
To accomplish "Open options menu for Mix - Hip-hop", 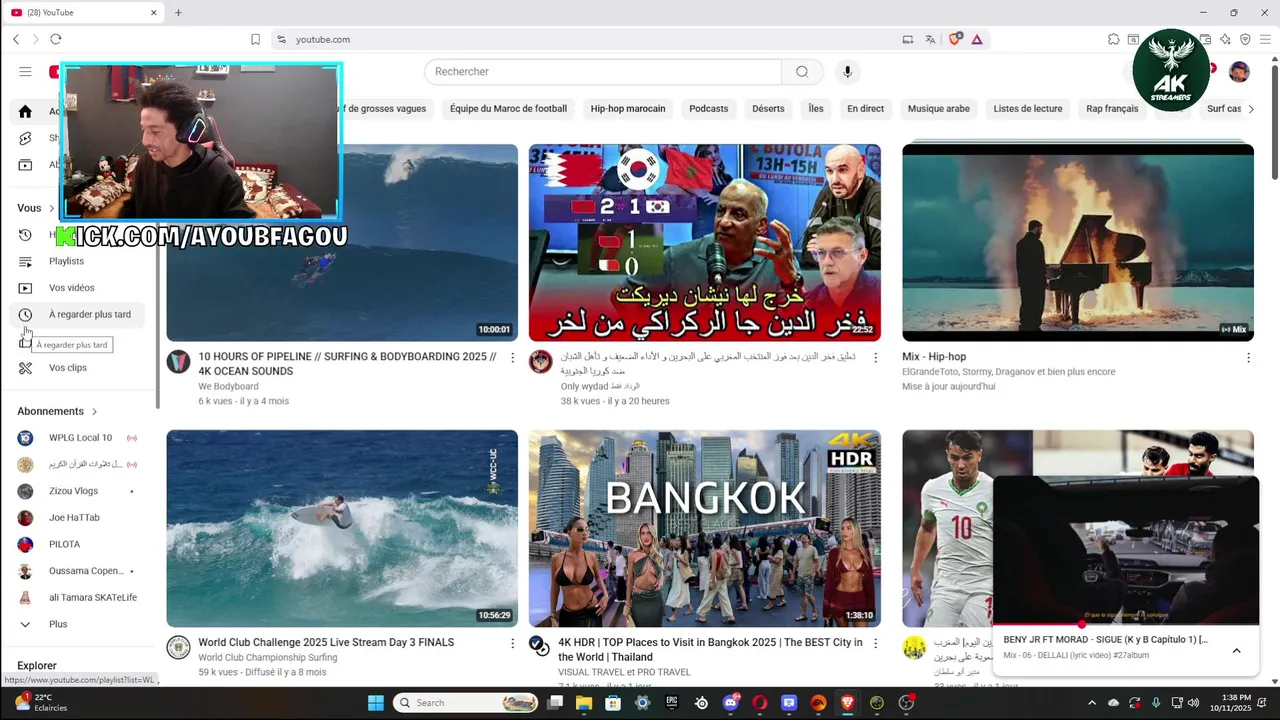I will pos(1248,357).
